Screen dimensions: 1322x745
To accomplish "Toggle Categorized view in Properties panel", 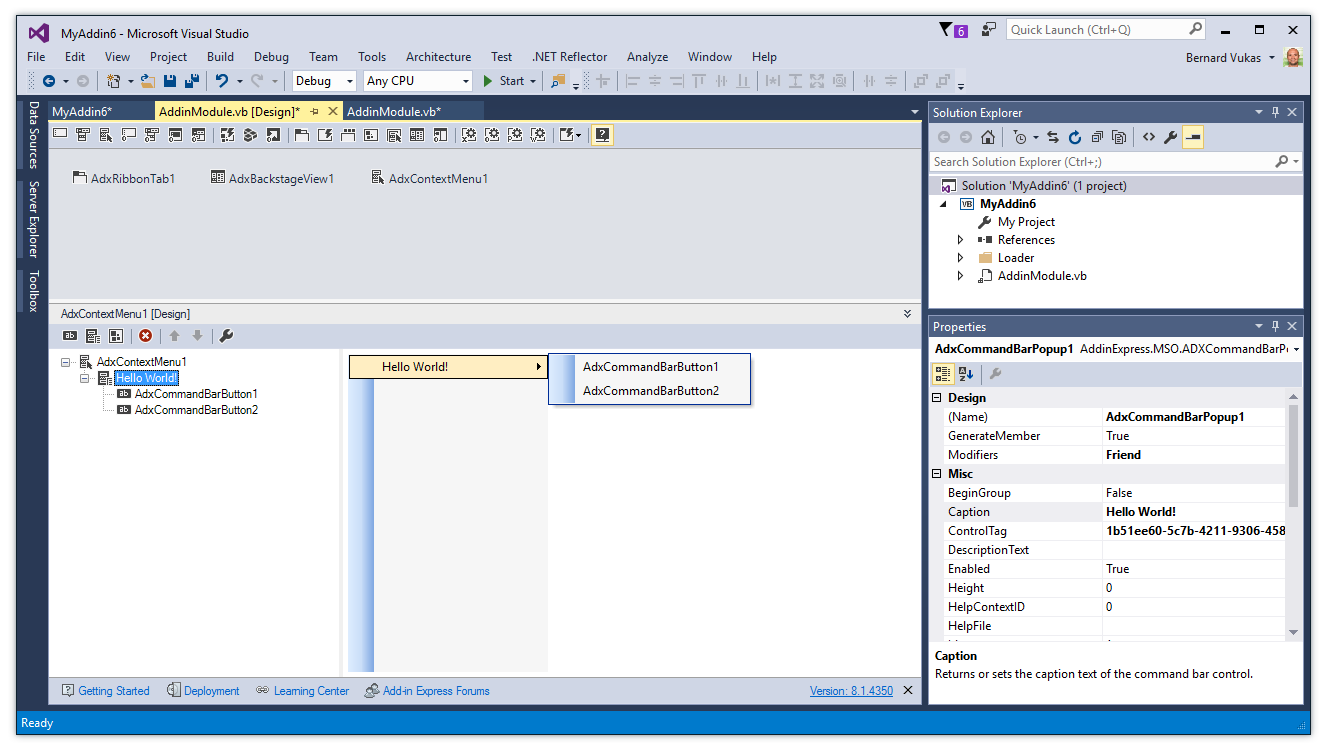I will (943, 374).
